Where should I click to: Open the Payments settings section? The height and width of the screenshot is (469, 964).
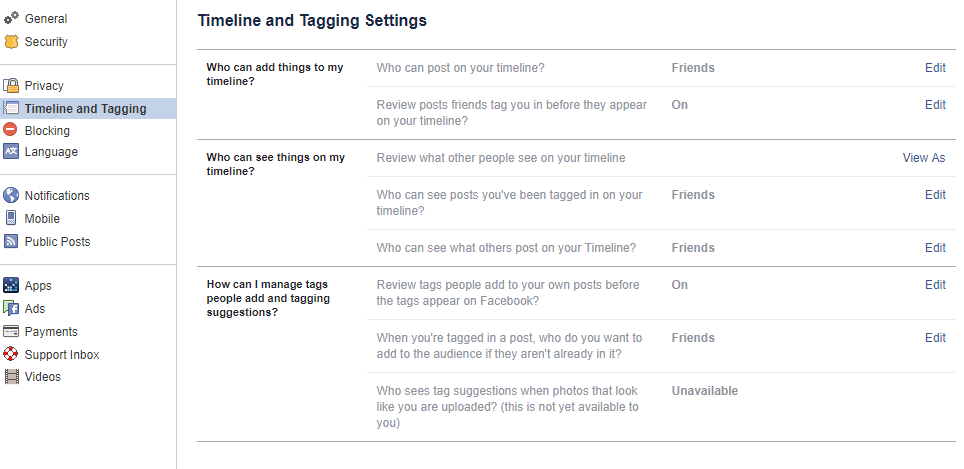tap(51, 331)
